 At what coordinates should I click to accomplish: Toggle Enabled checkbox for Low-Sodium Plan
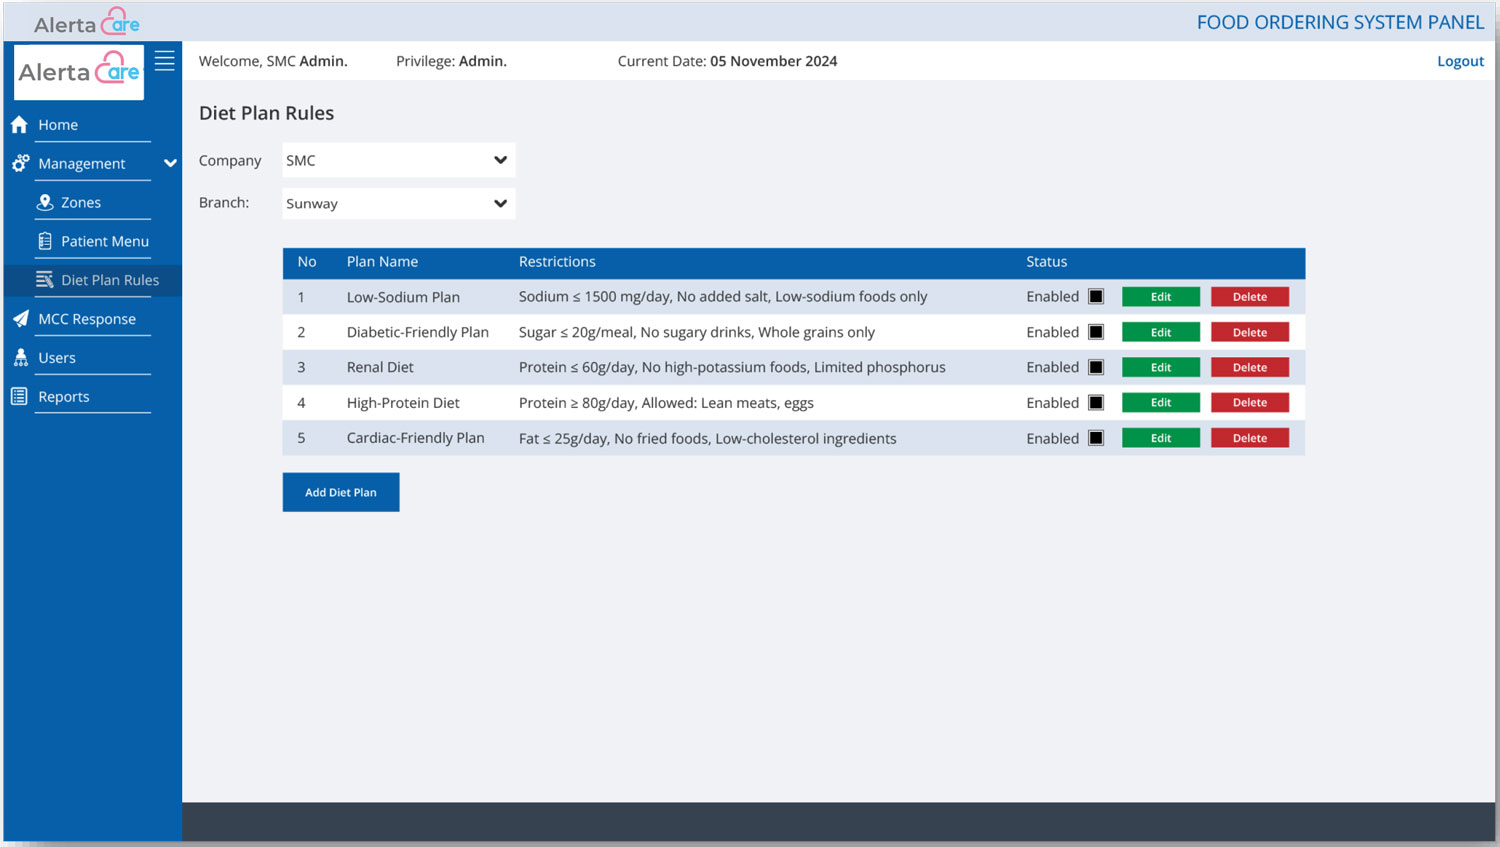click(1096, 297)
